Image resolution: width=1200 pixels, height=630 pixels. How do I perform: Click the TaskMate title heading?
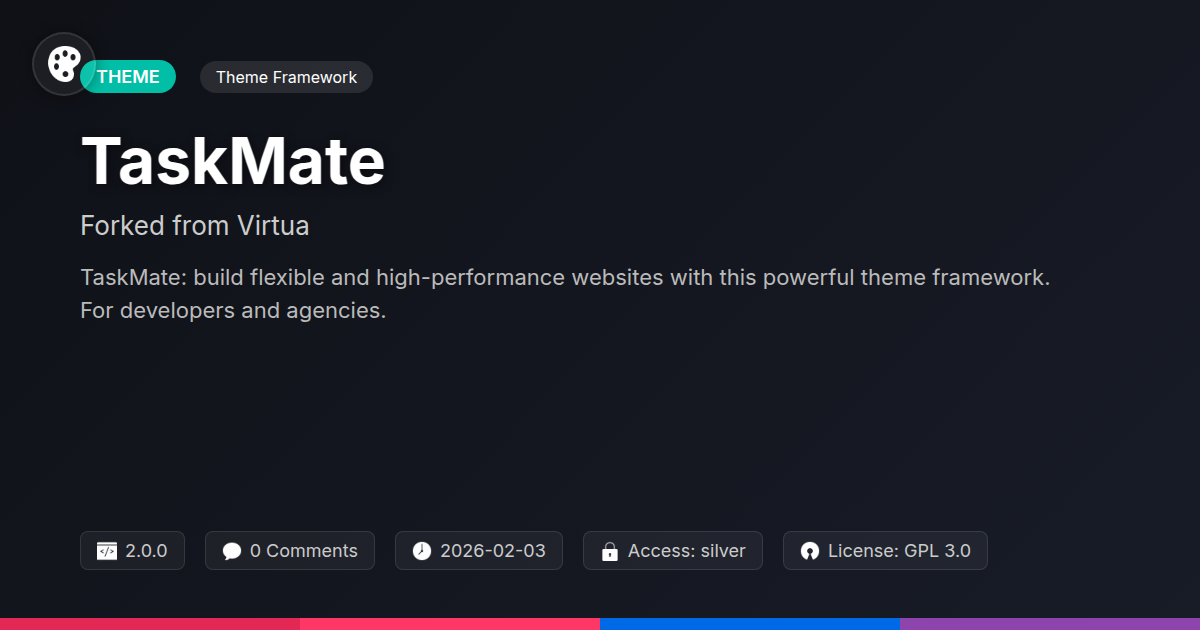[x=233, y=161]
